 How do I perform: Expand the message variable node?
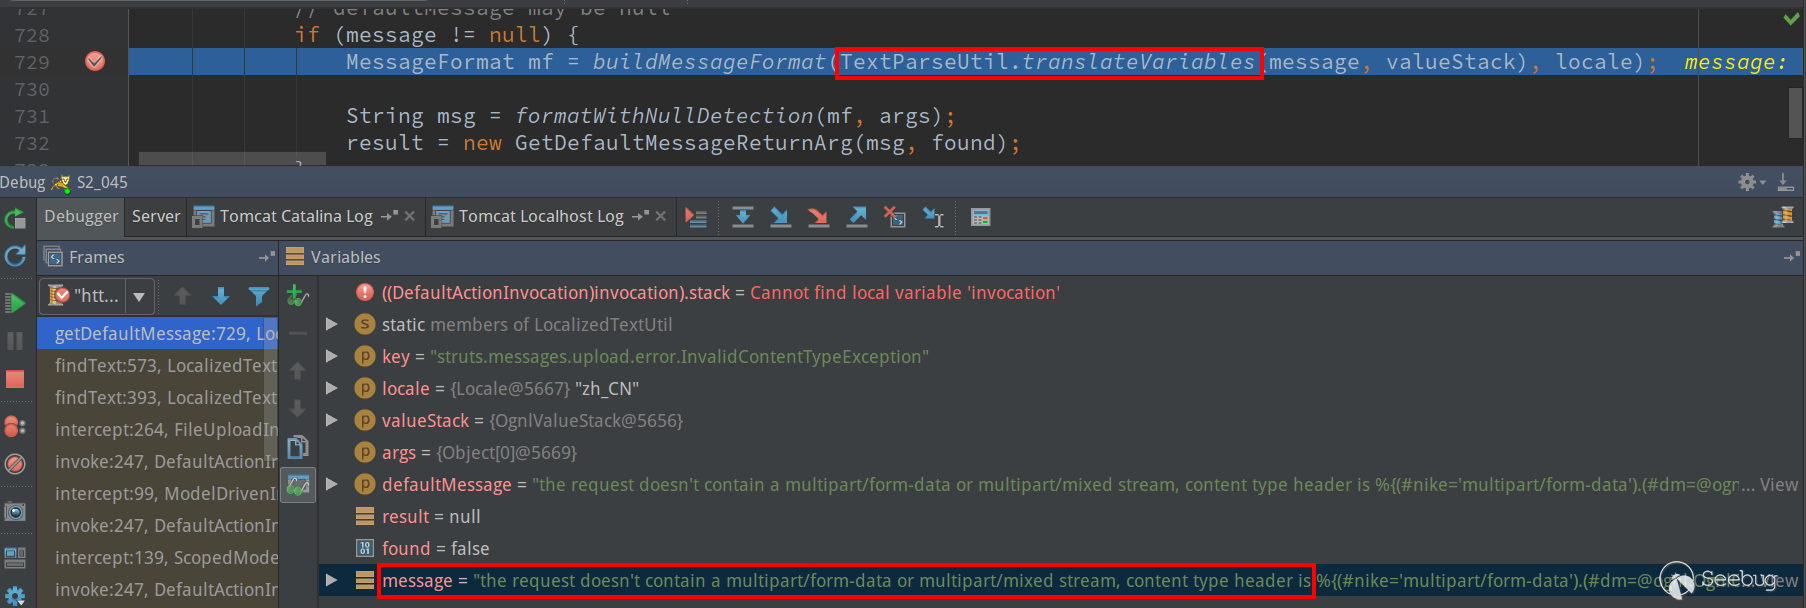pos(332,580)
